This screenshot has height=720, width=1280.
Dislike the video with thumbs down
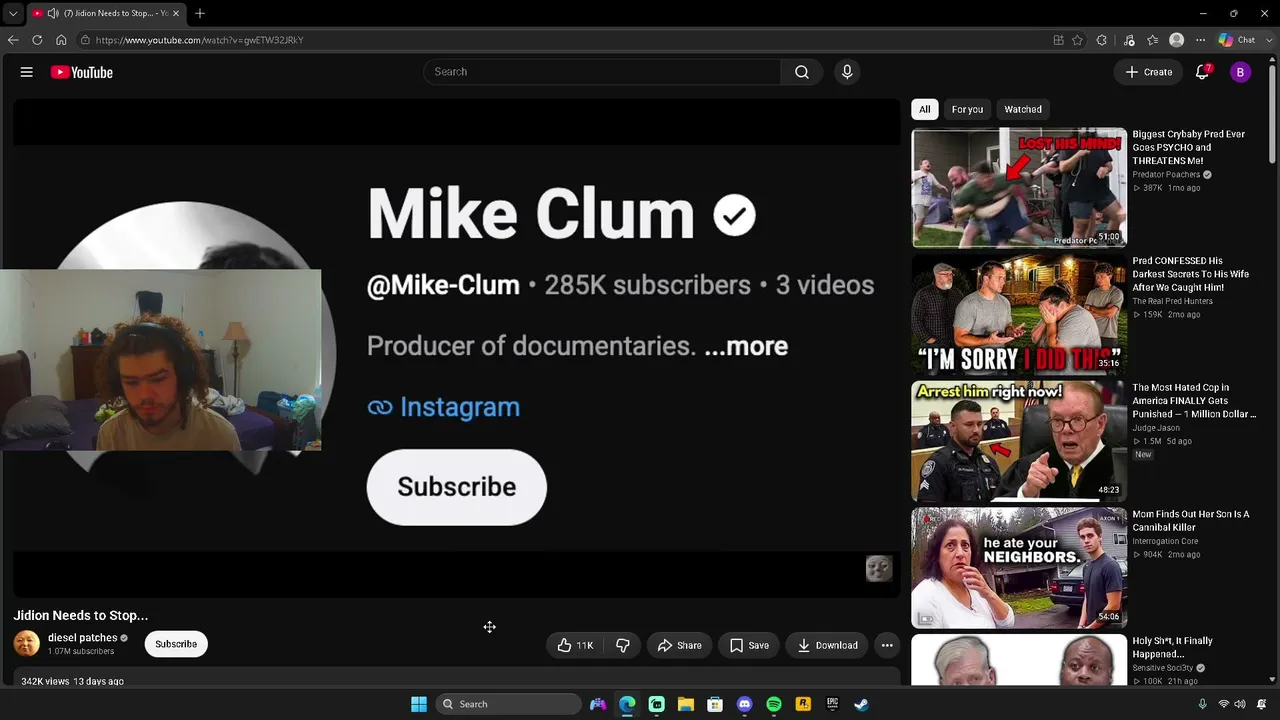[x=623, y=645]
